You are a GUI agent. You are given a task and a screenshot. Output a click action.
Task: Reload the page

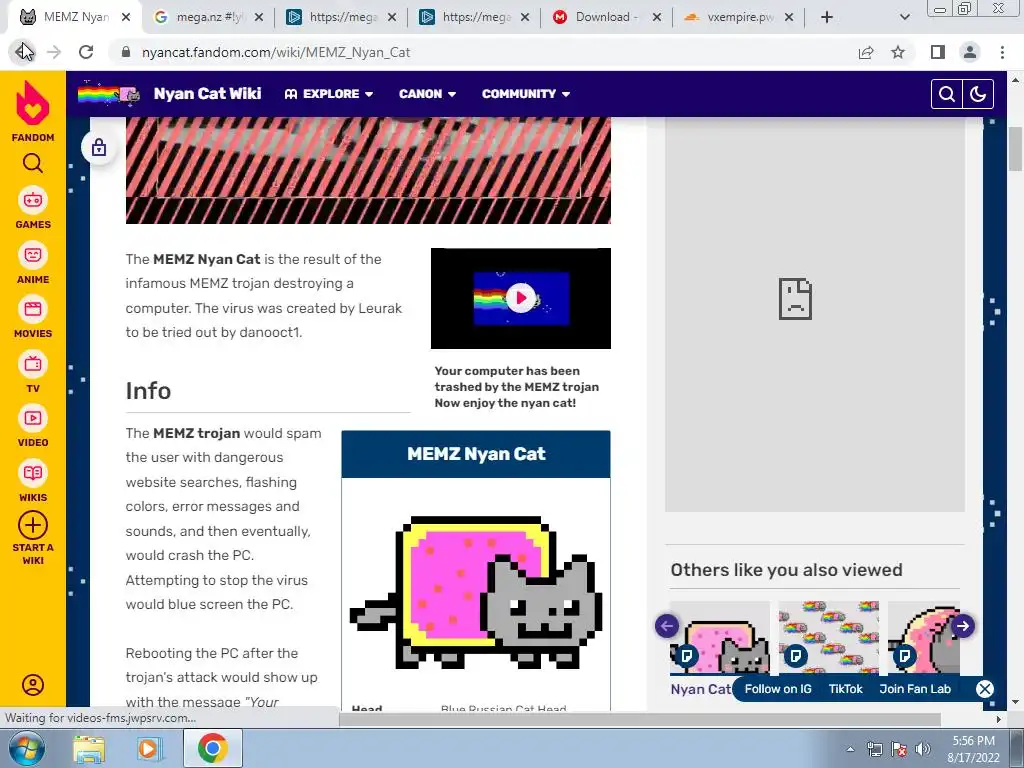pos(86,52)
